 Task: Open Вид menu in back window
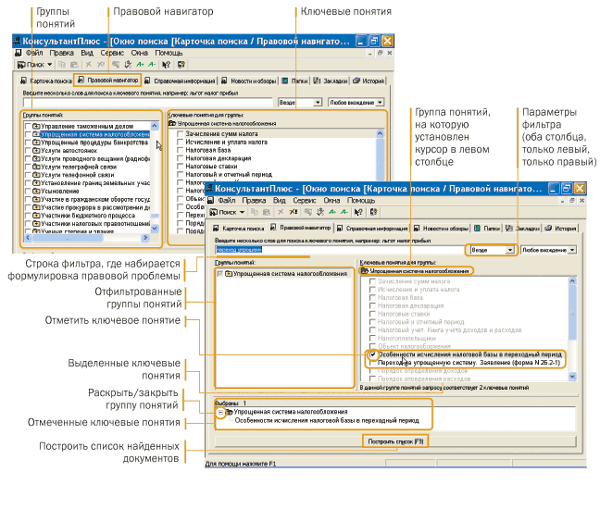point(87,53)
